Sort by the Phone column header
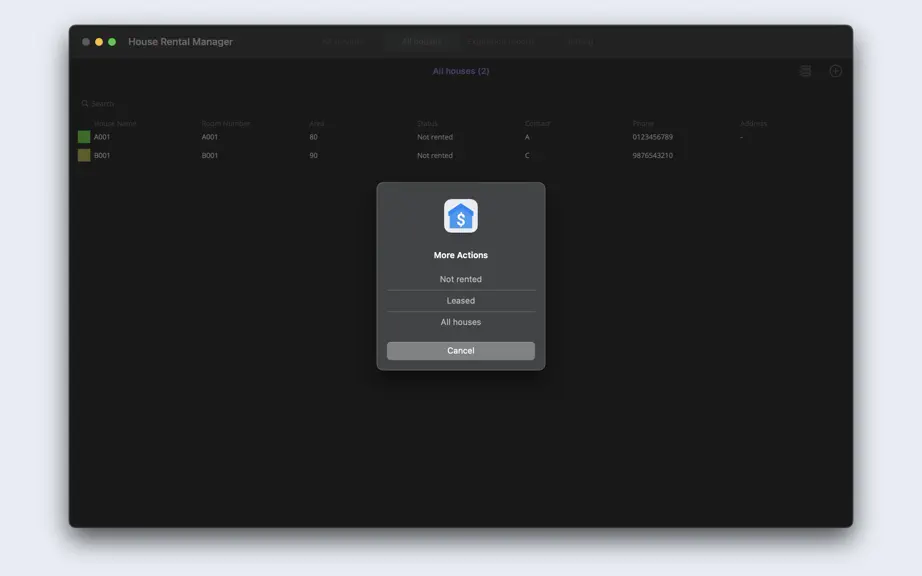 [x=643, y=123]
